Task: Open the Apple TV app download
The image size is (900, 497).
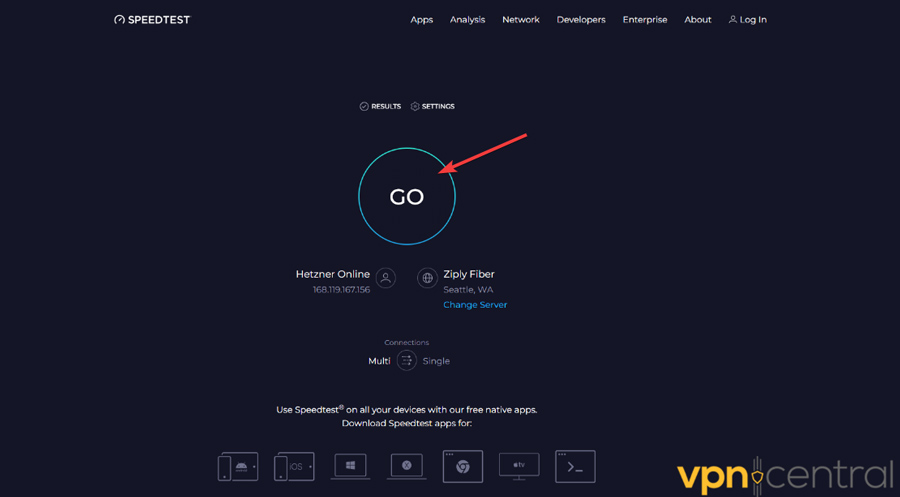Action: click(519, 466)
